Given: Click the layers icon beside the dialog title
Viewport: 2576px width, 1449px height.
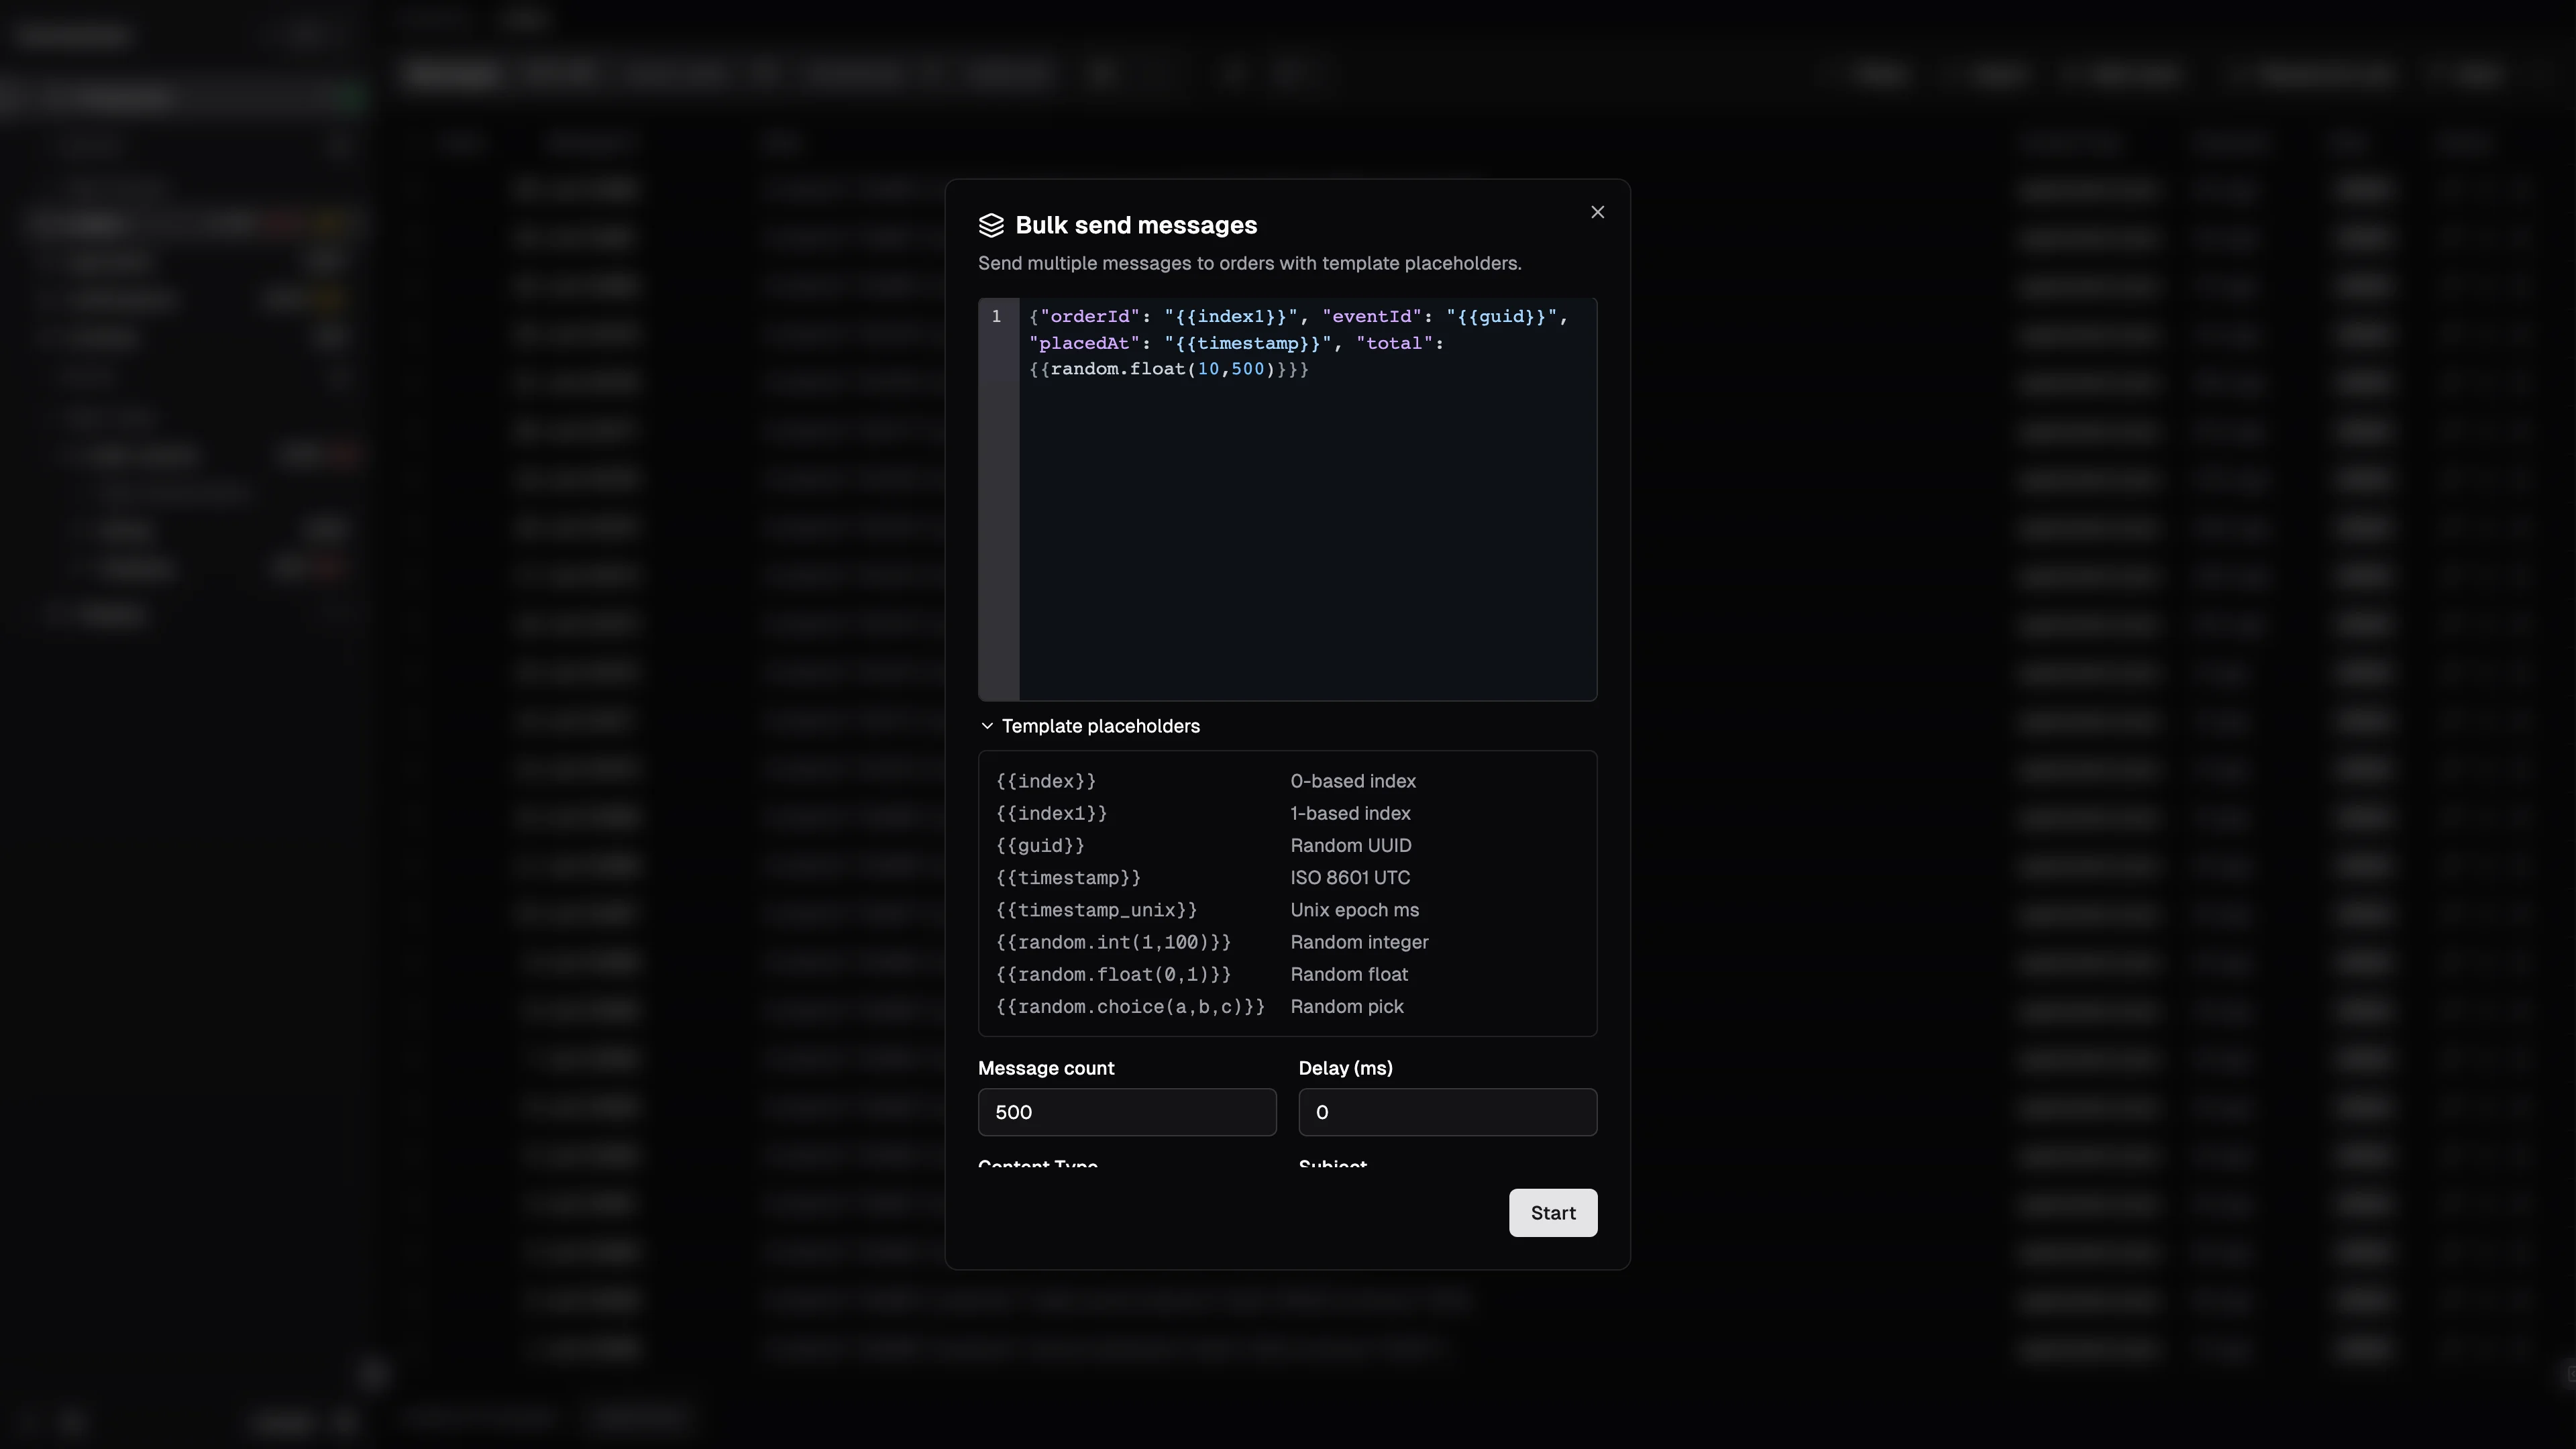Looking at the screenshot, I should coord(991,226).
